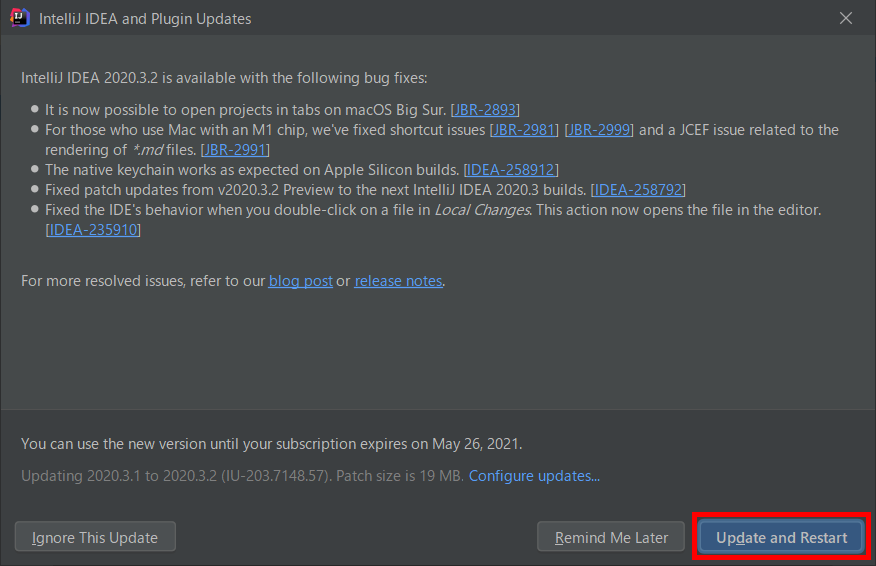Screen dimensions: 876x566
Task: Open the IDEA-258792 issue link
Action: point(638,190)
